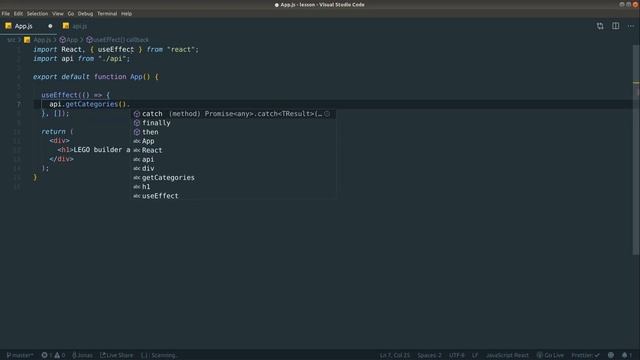Viewport: 640px width, 360px height.
Task: Click the method icon beside catch
Action: [x=137, y=114]
